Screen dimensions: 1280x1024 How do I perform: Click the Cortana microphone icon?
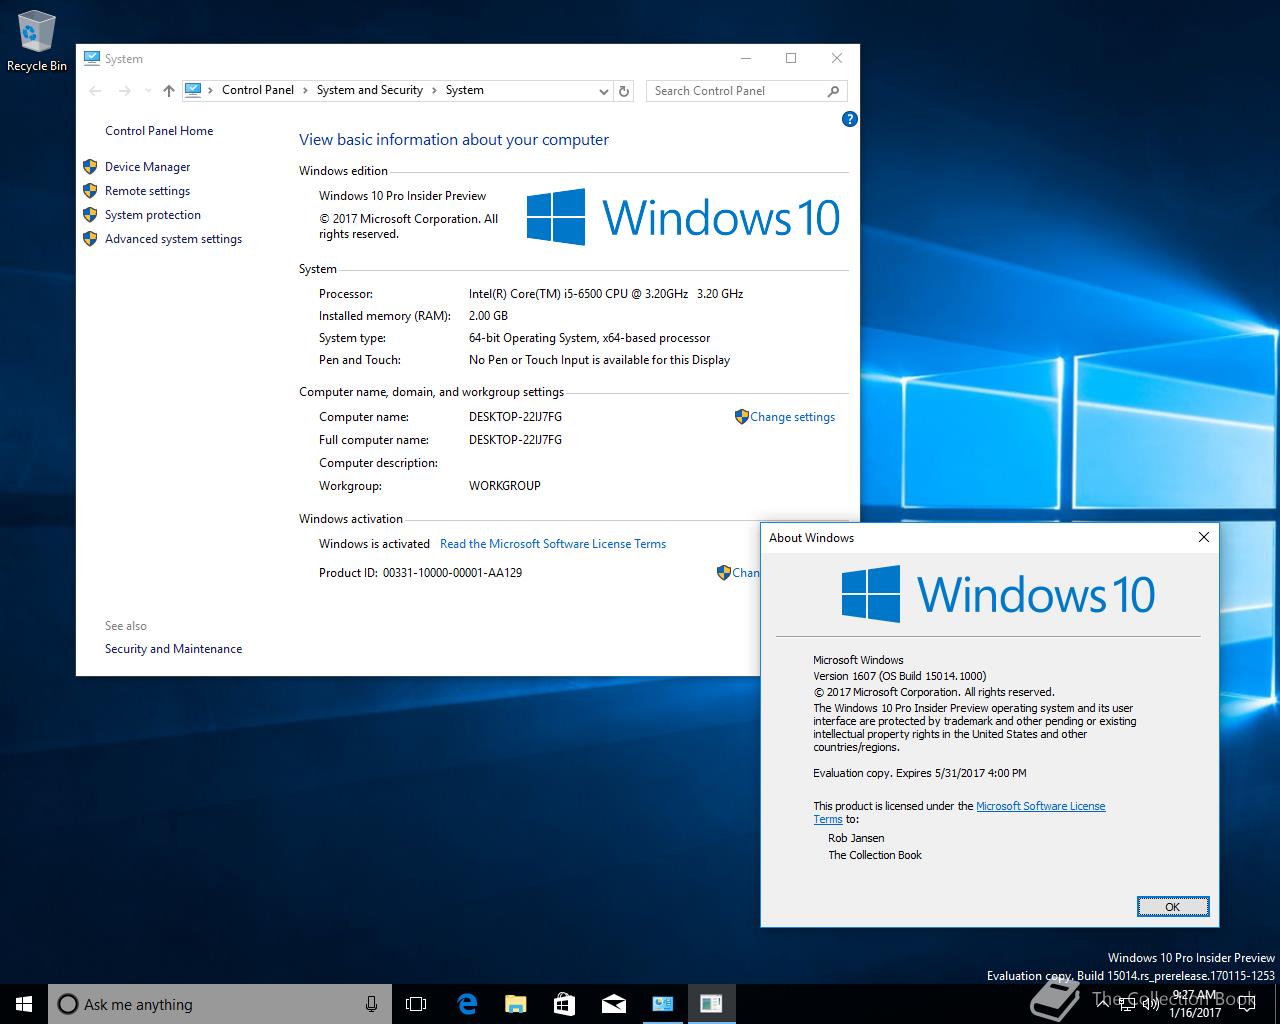point(371,1004)
